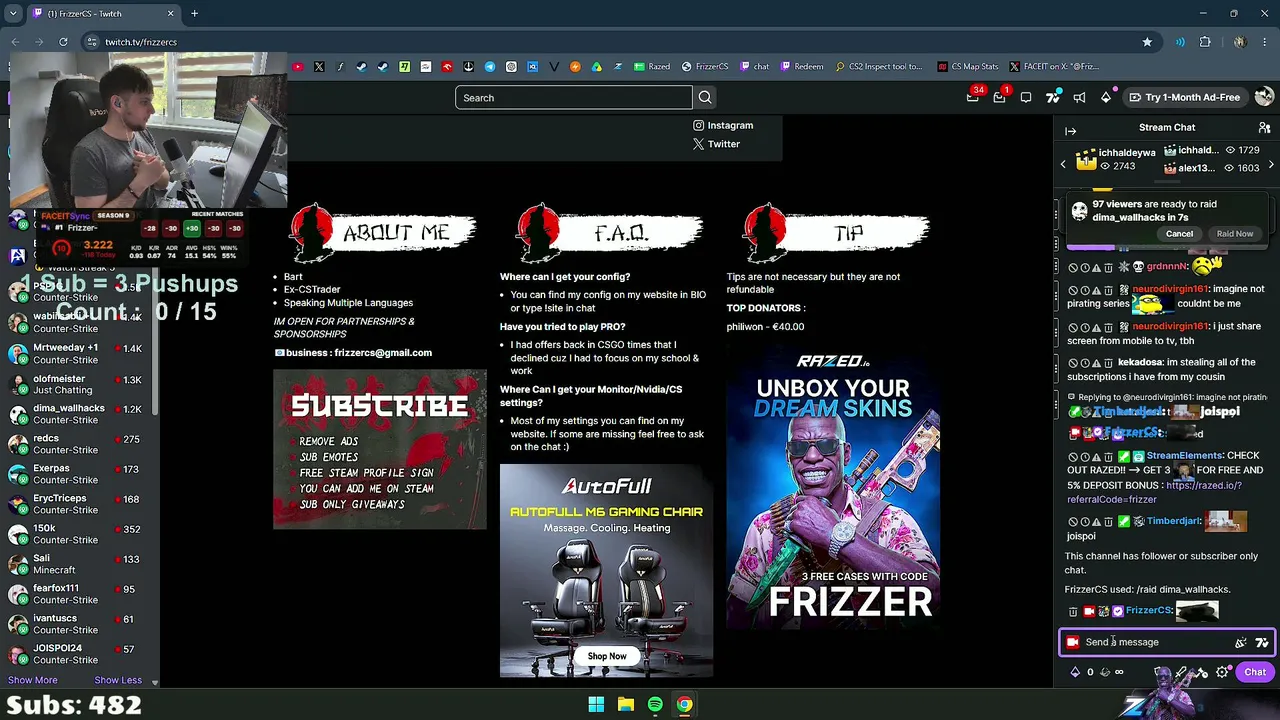The width and height of the screenshot is (1280, 720).
Task: Open dima_wallhacks channel in sidebar
Action: [78, 414]
